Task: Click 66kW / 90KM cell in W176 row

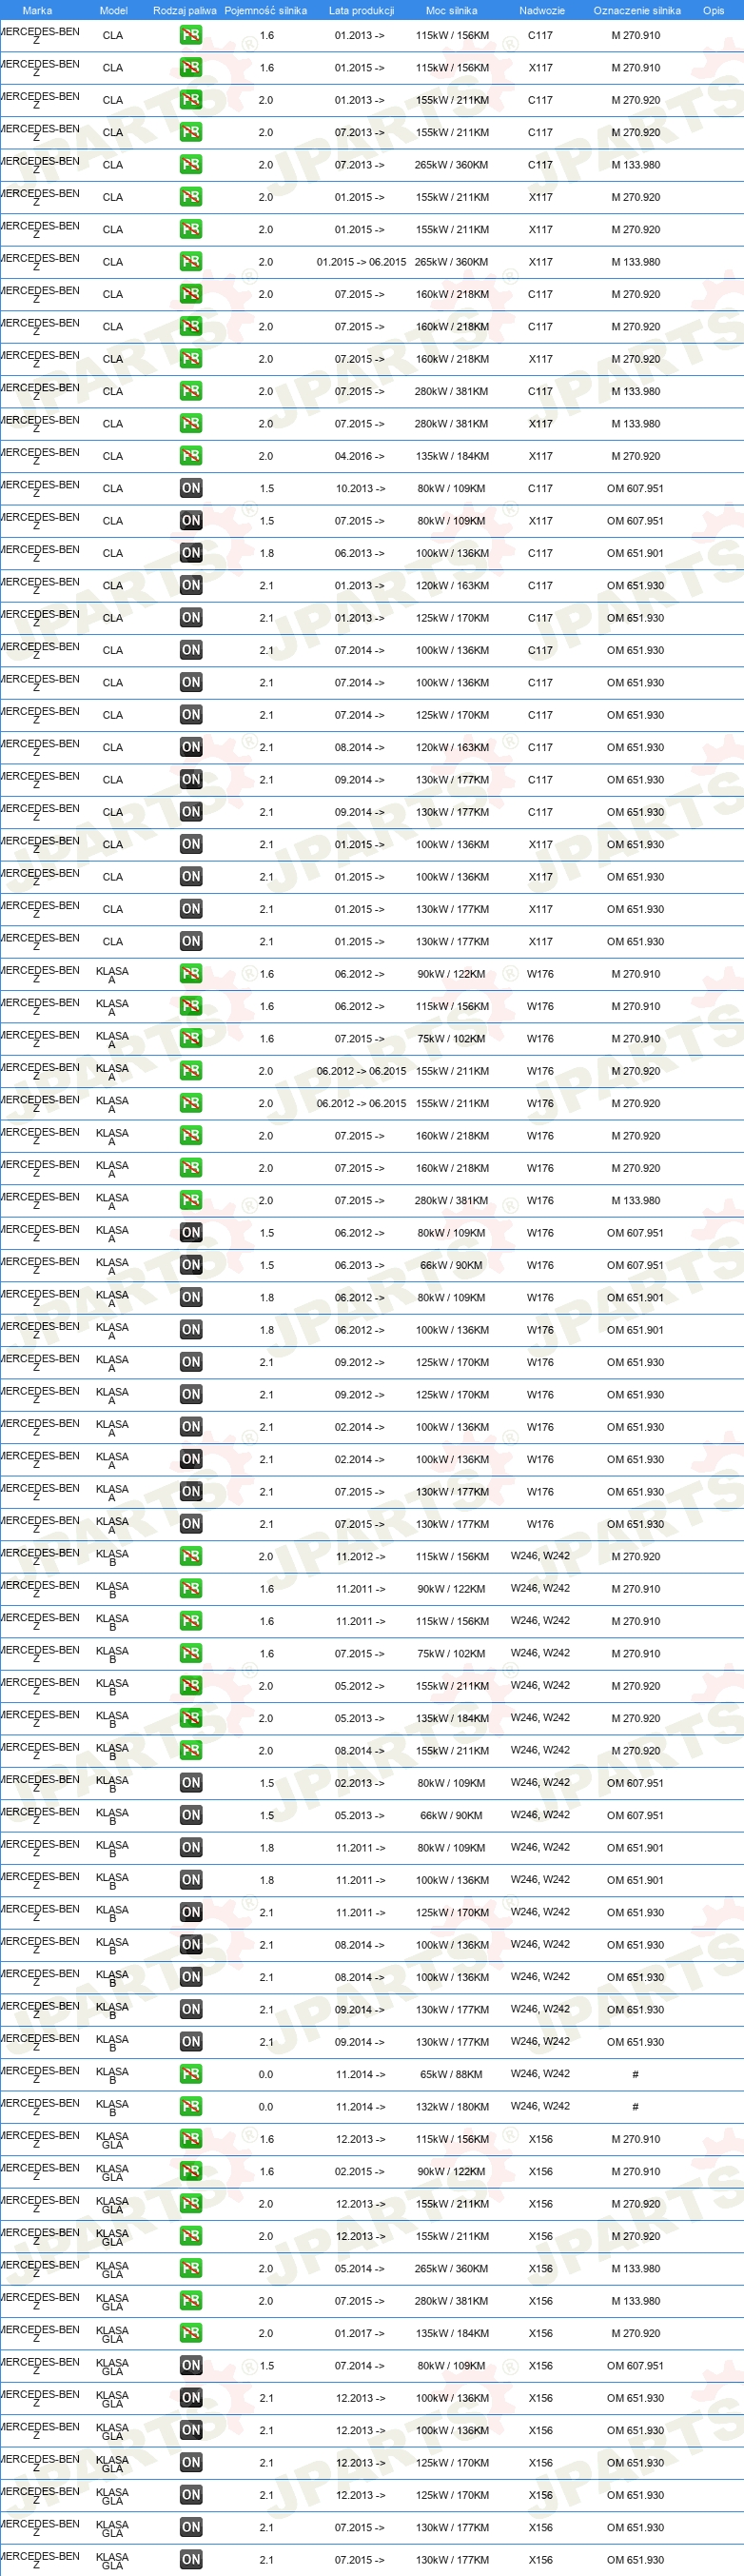Action: (x=452, y=1265)
